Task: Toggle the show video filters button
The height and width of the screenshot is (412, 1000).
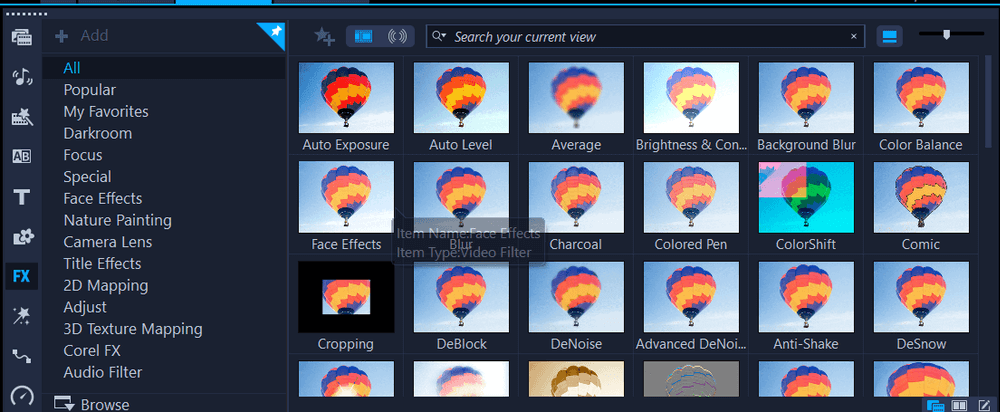Action: (x=363, y=36)
